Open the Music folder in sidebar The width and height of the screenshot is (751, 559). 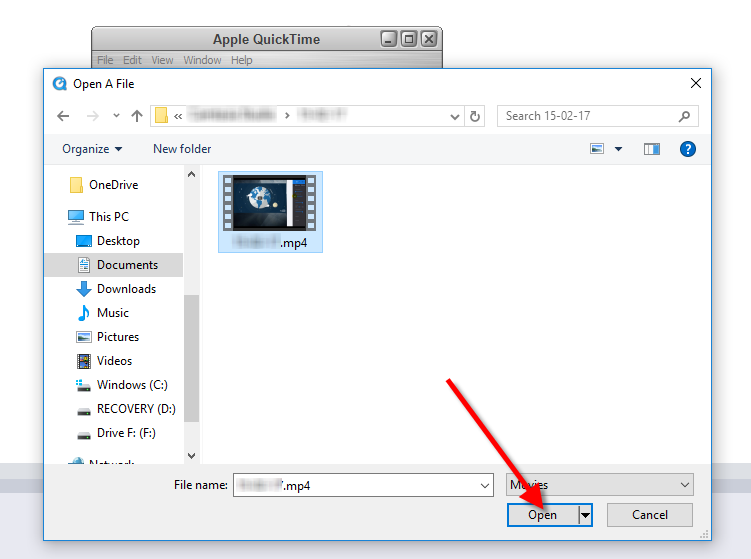click(112, 313)
